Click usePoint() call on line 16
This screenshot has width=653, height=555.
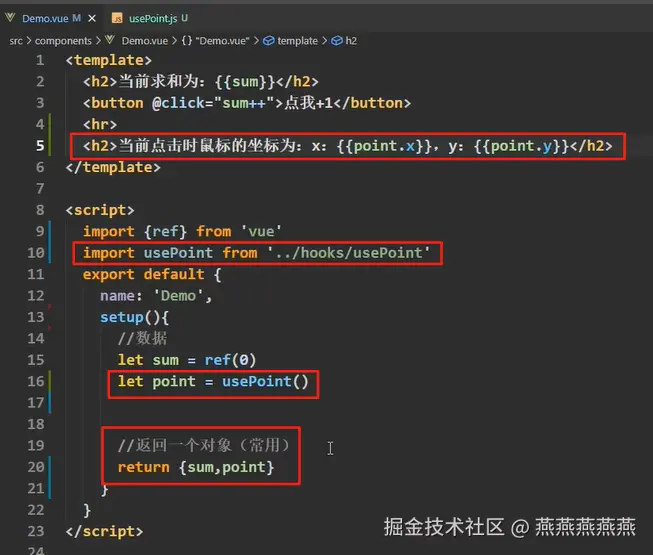(x=265, y=381)
